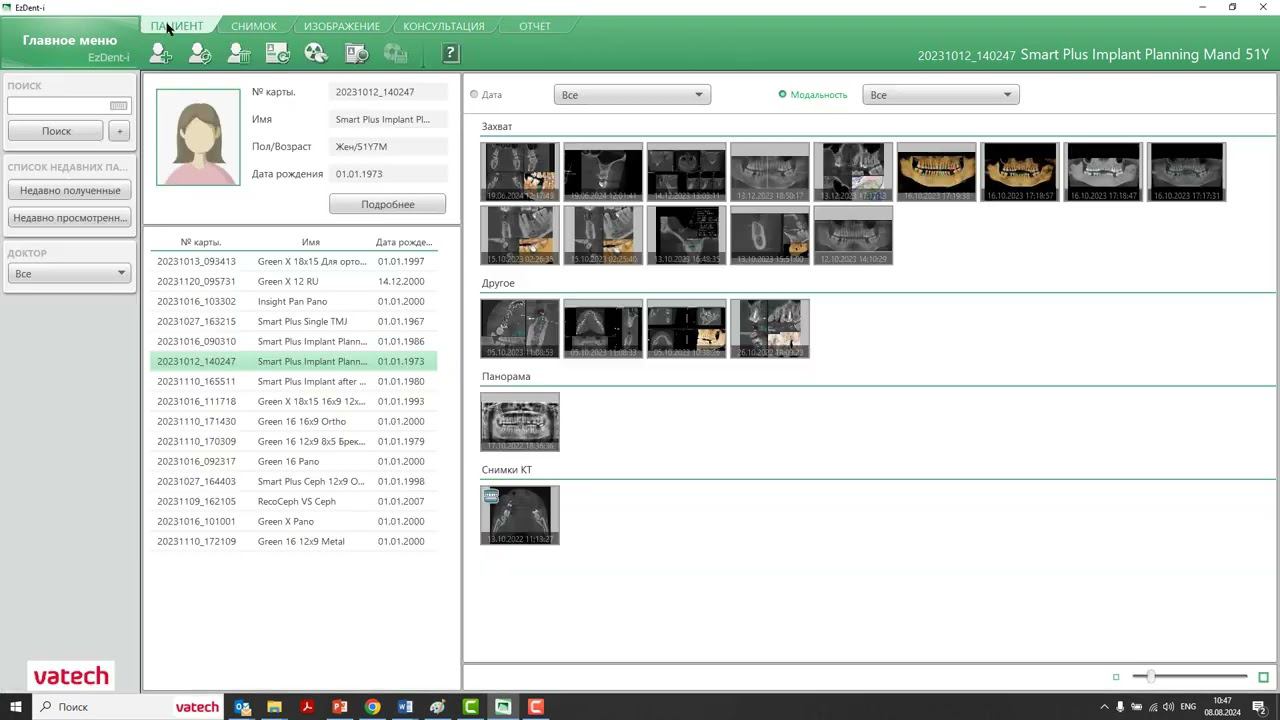Viewport: 1280px width, 720px height.
Task: Switch to the СНИМОК tab
Action: coord(254,26)
